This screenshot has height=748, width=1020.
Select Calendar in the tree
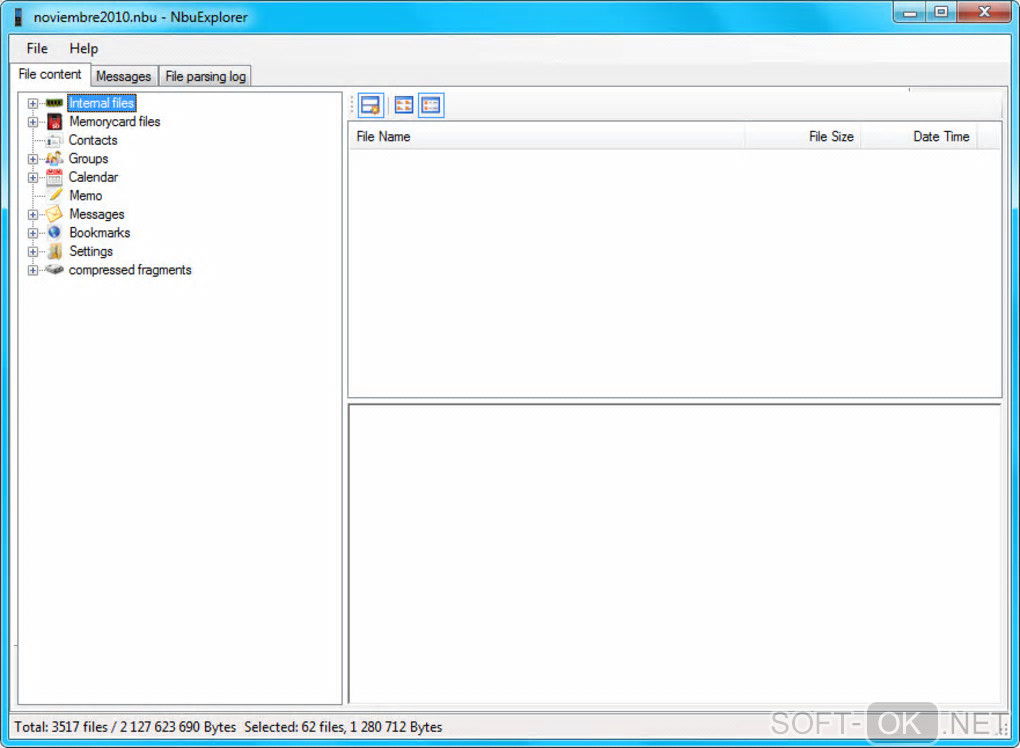[x=94, y=177]
